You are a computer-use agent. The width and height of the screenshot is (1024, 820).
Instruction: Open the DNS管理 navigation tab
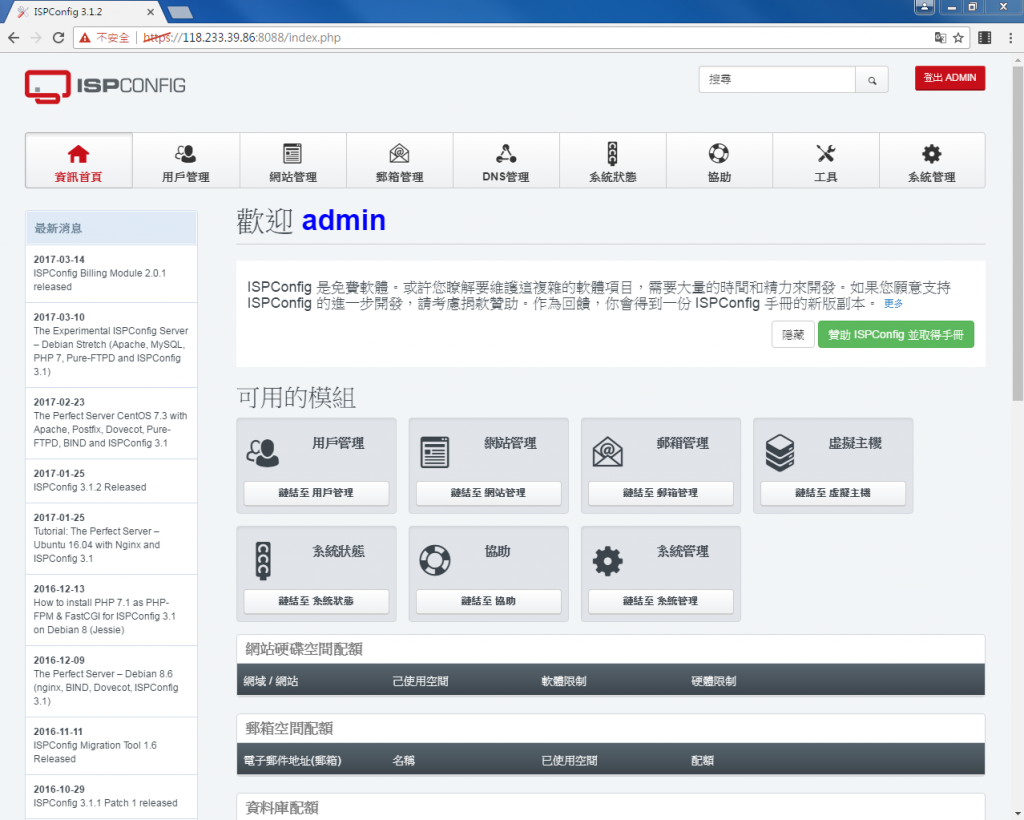coord(505,161)
